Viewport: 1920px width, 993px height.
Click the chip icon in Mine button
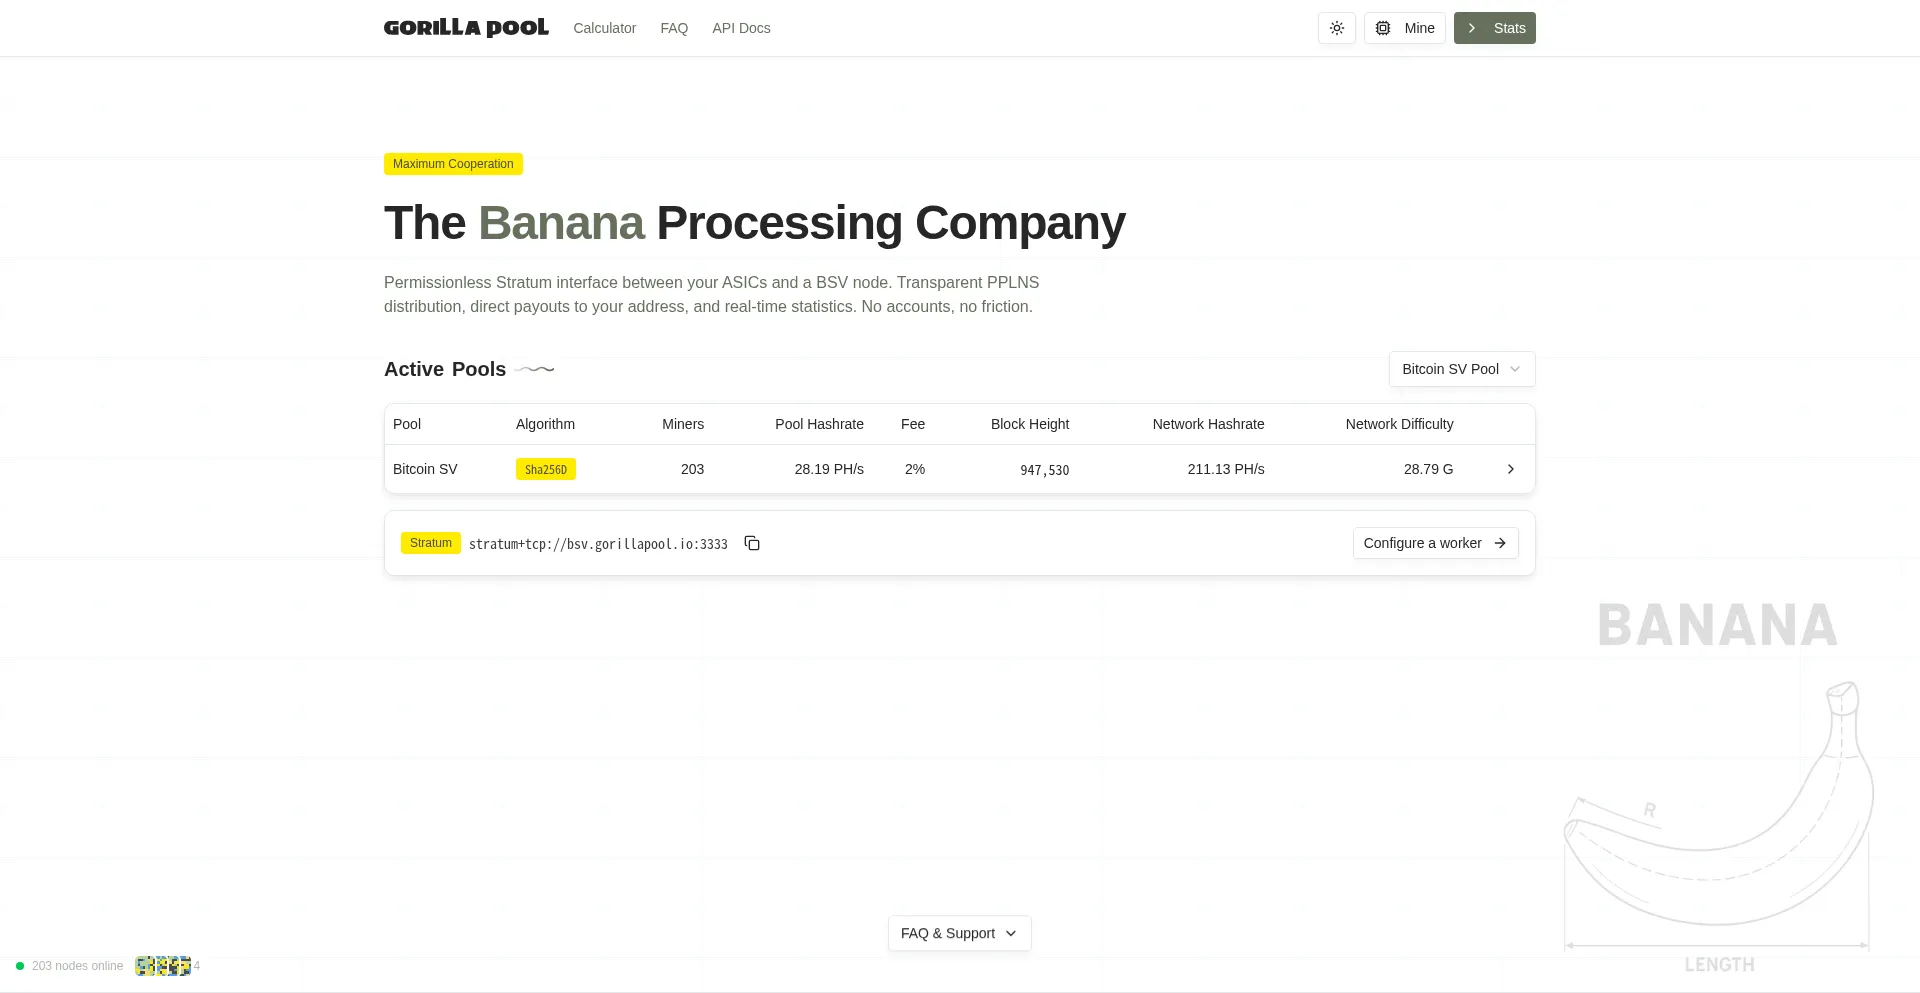point(1383,28)
